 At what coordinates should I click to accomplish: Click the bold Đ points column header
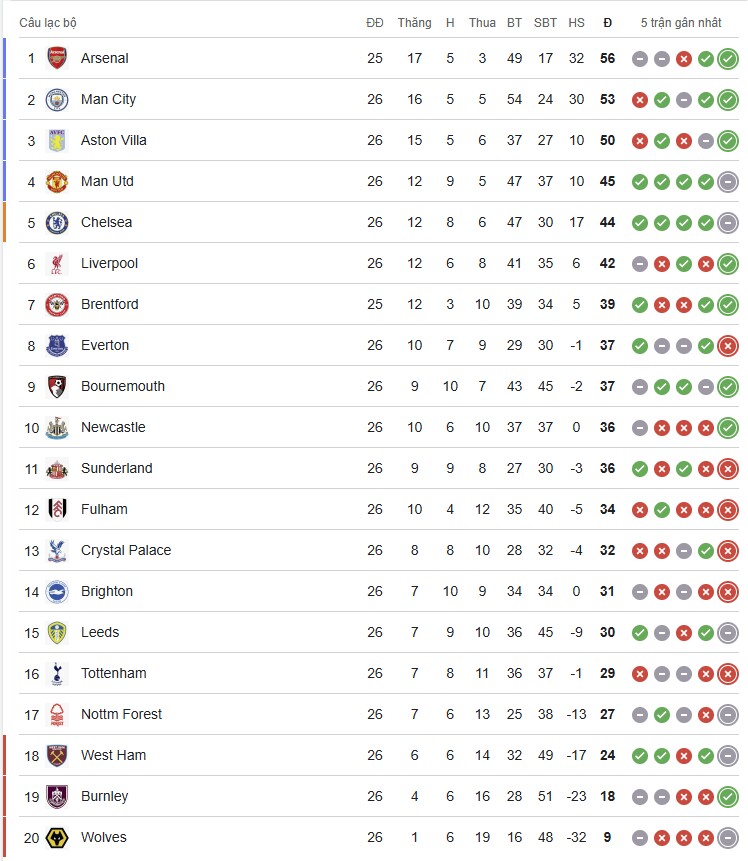click(607, 22)
